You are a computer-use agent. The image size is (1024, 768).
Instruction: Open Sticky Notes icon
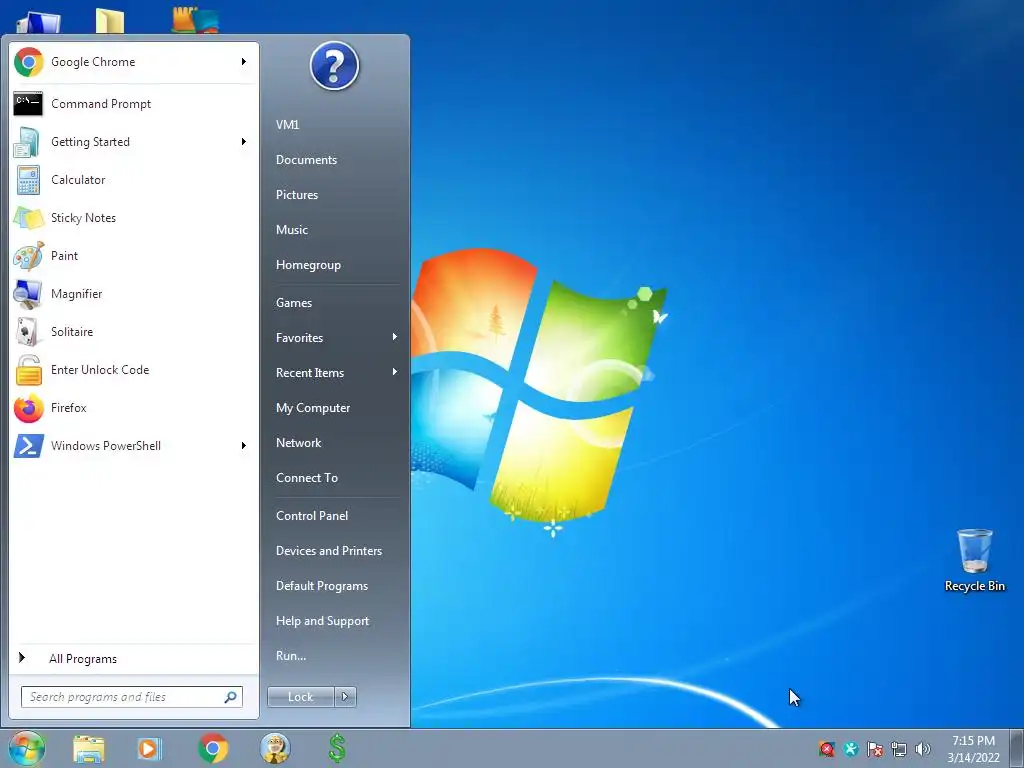pyautogui.click(x=28, y=217)
